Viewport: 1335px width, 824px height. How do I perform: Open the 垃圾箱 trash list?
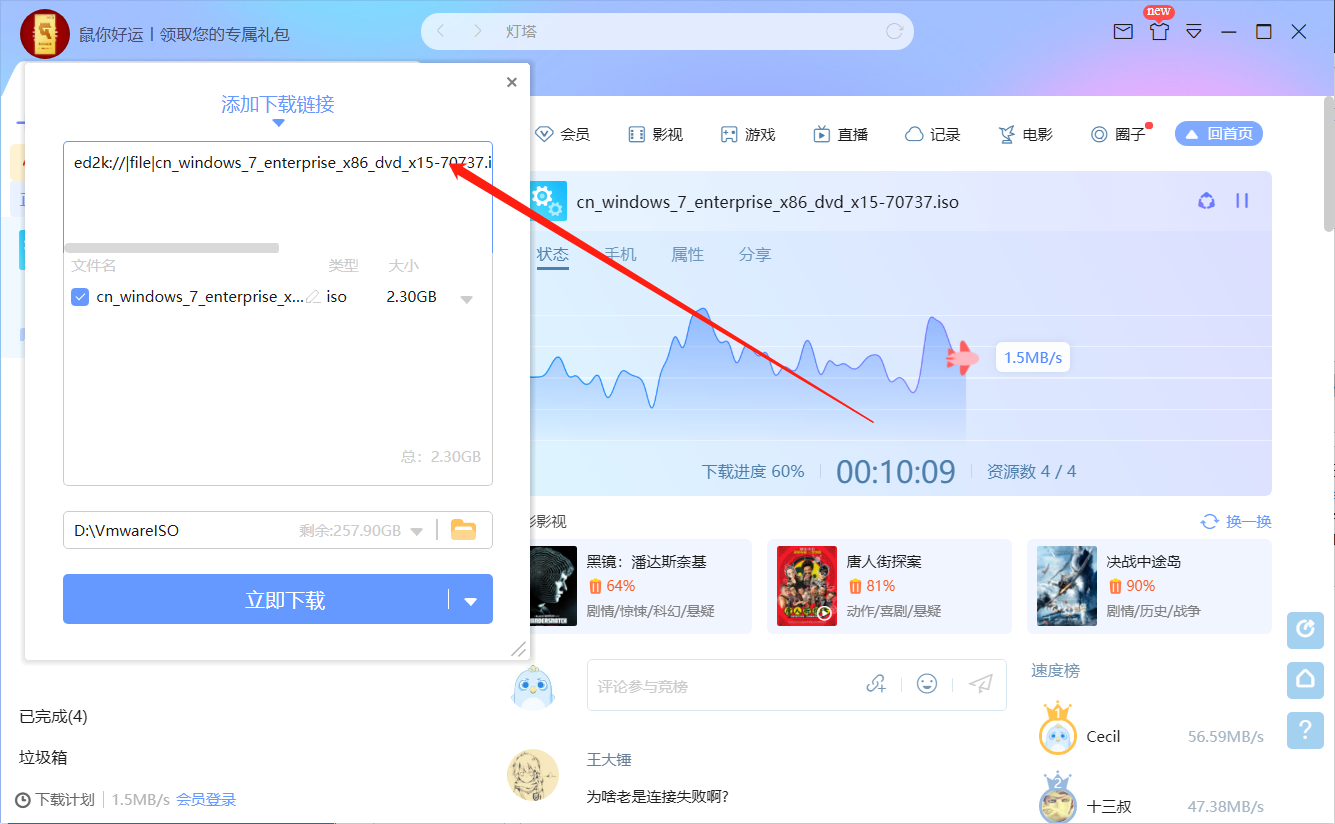click(43, 758)
